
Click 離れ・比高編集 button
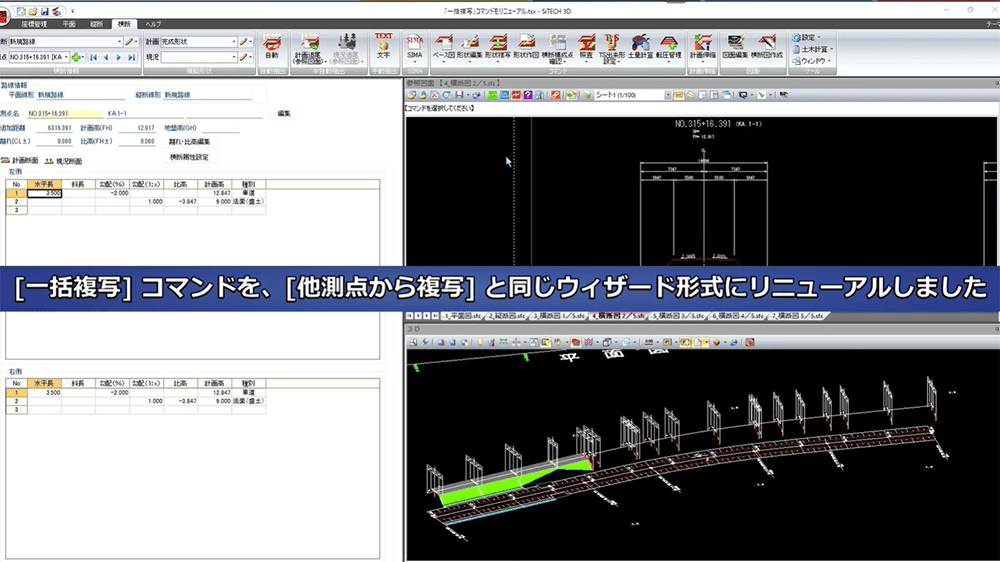[189, 142]
